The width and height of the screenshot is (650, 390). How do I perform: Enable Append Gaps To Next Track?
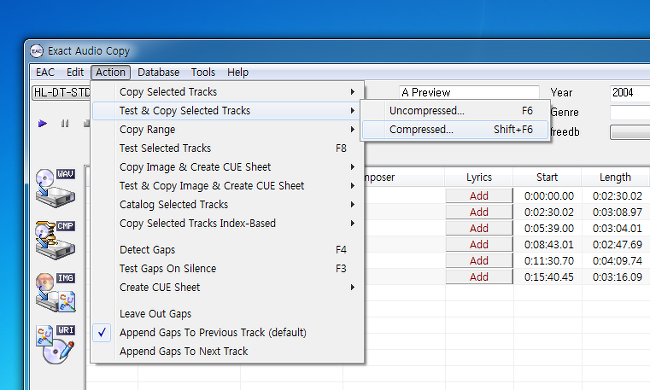click(228, 351)
